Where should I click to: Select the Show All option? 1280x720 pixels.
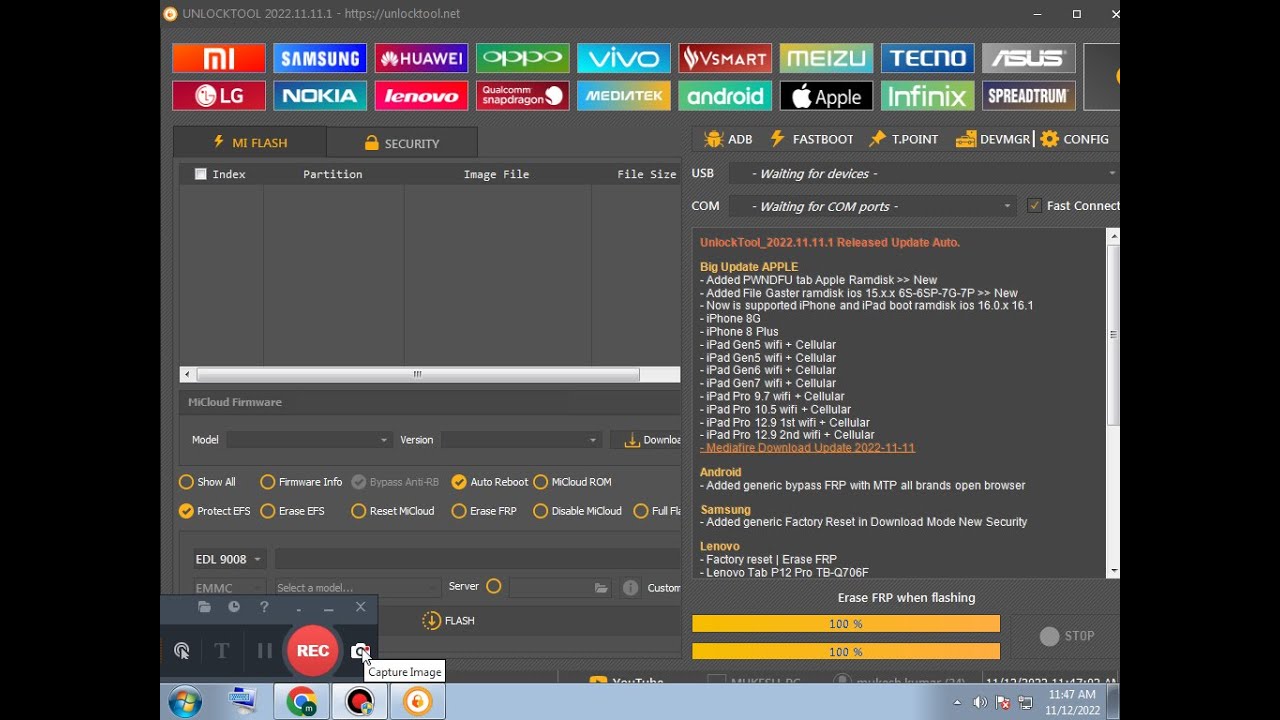(208, 482)
